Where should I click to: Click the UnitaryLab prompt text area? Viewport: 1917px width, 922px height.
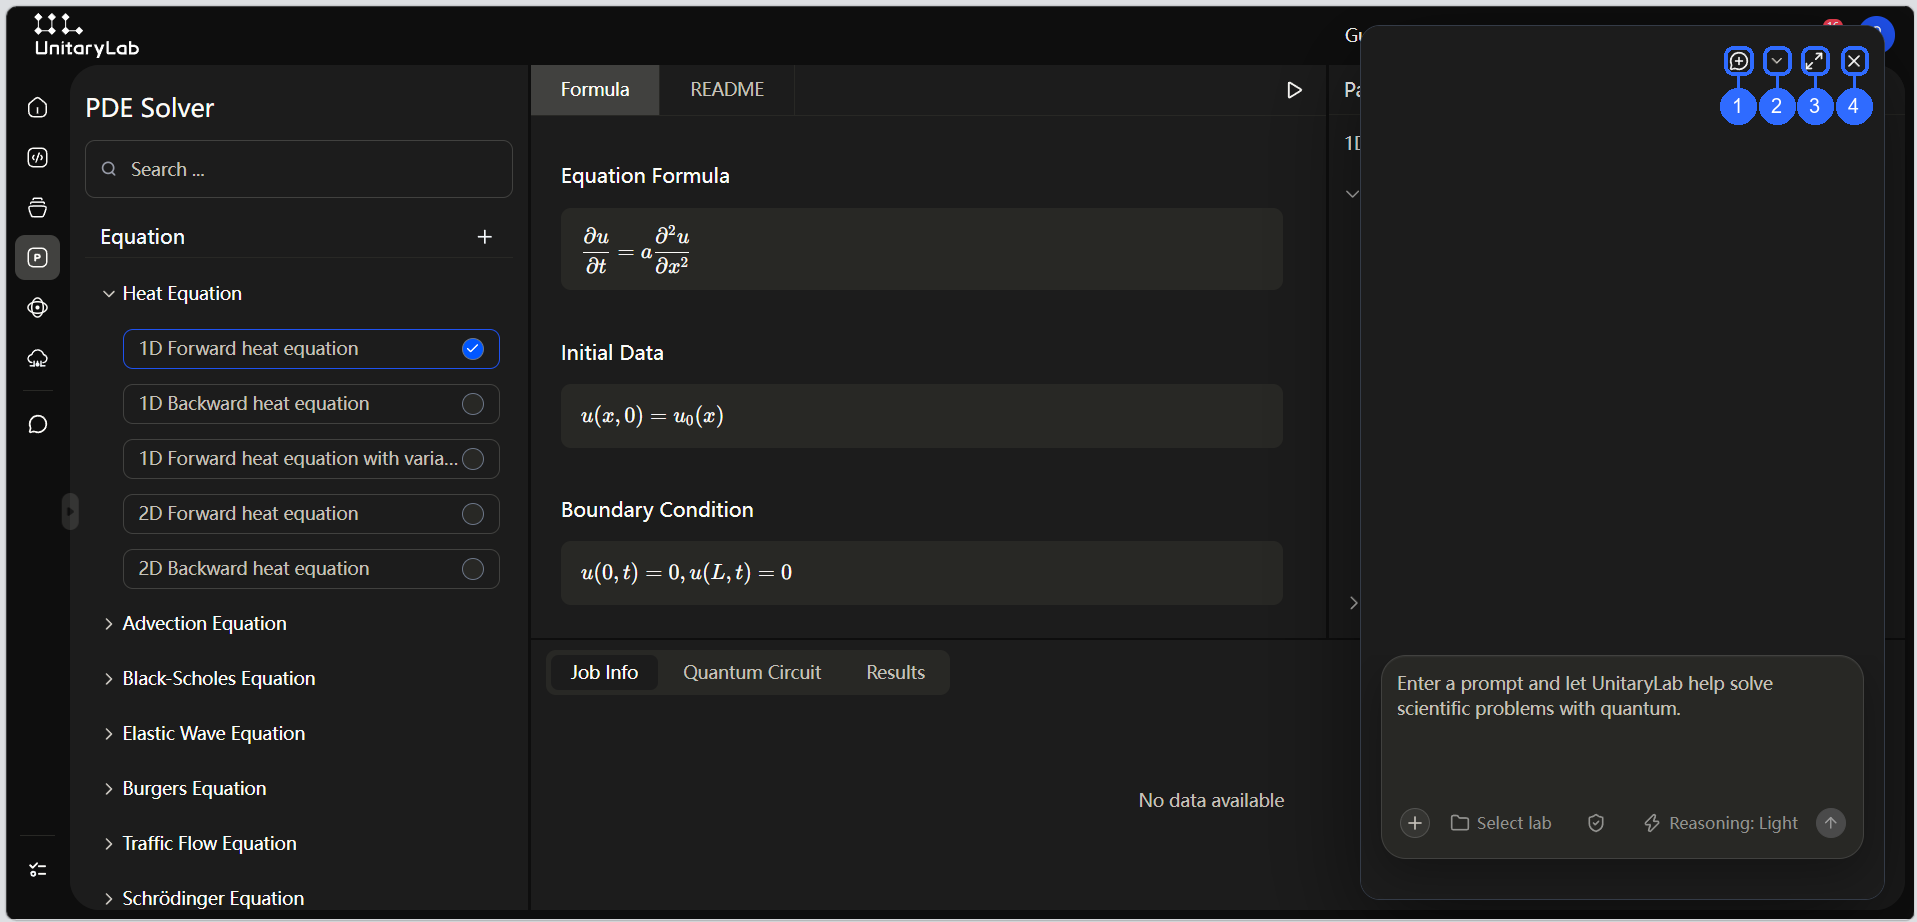[1621, 730]
